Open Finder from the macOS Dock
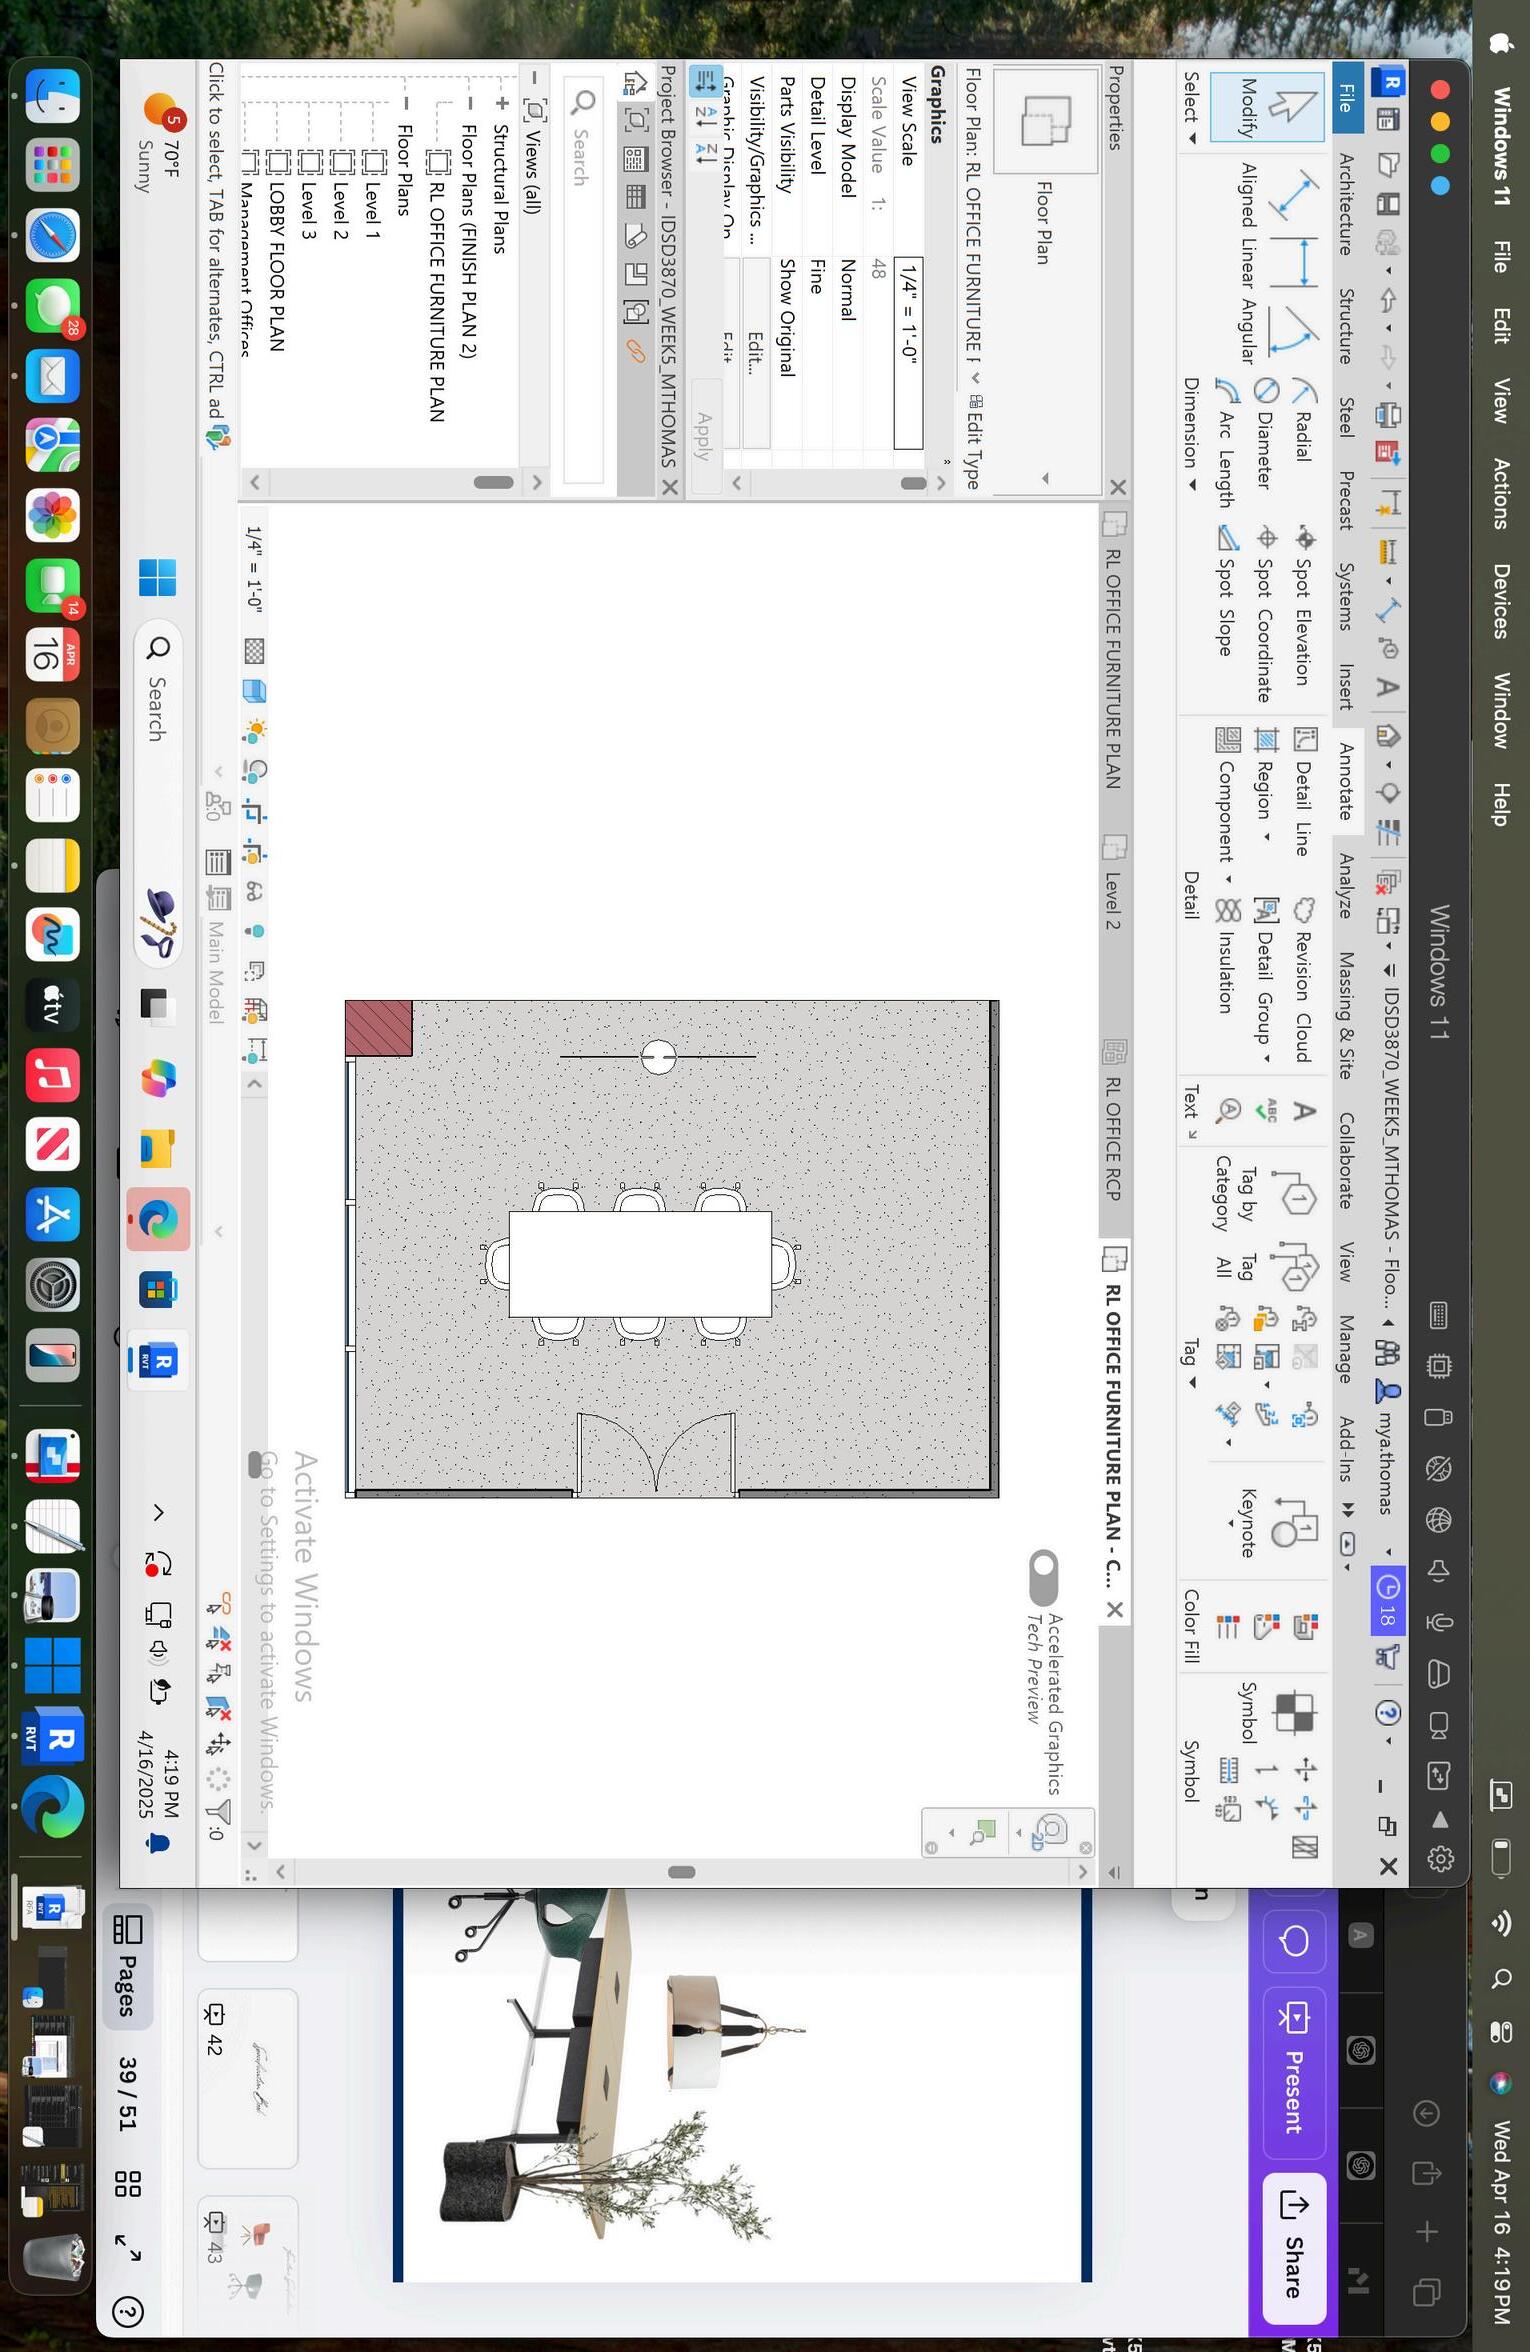 [x=52, y=95]
